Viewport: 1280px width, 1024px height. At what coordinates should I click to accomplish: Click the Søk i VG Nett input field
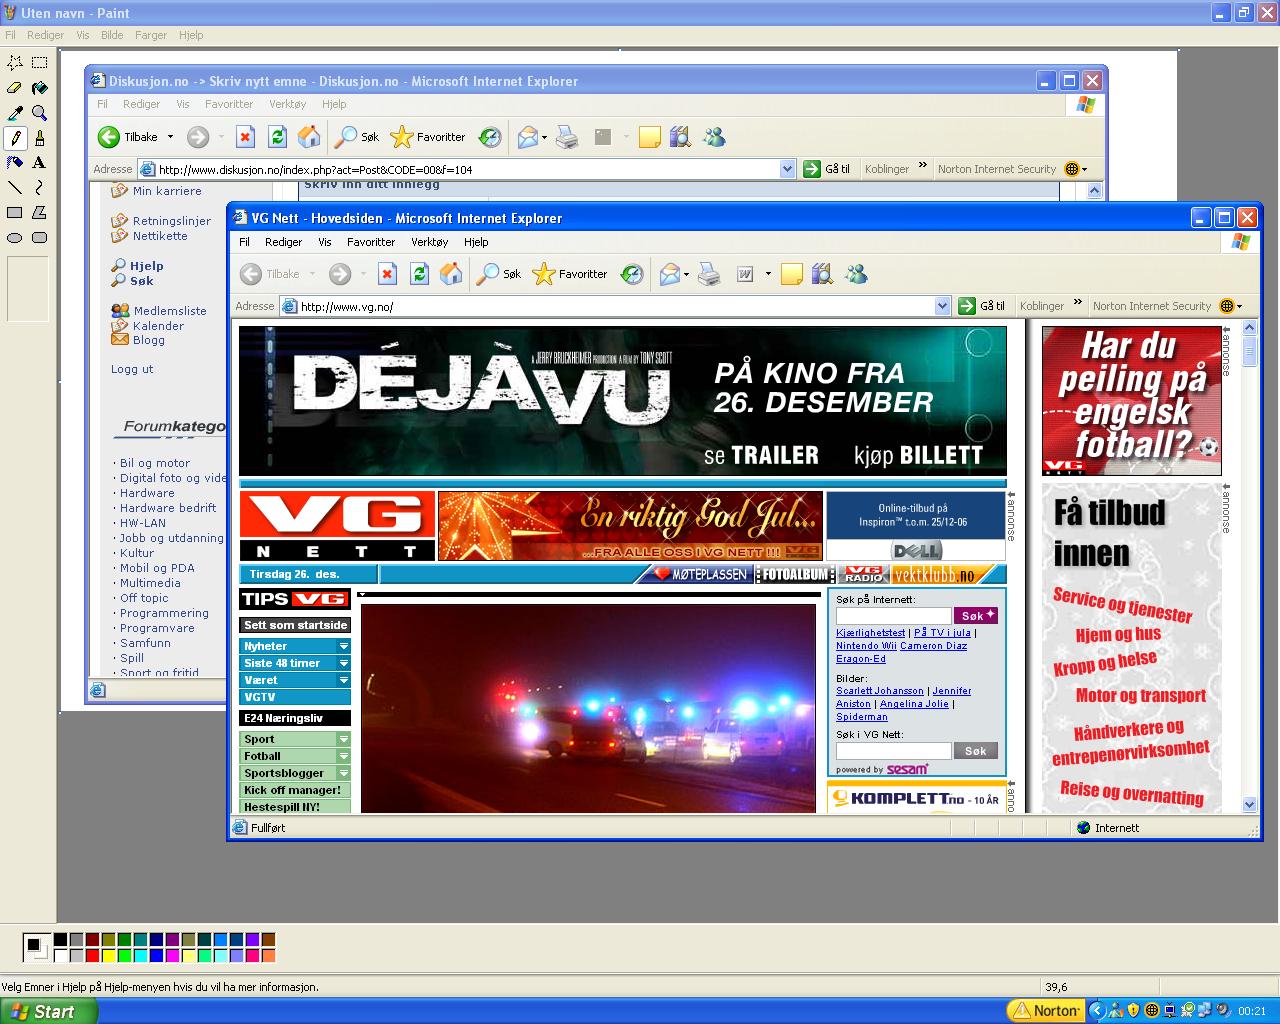[893, 750]
